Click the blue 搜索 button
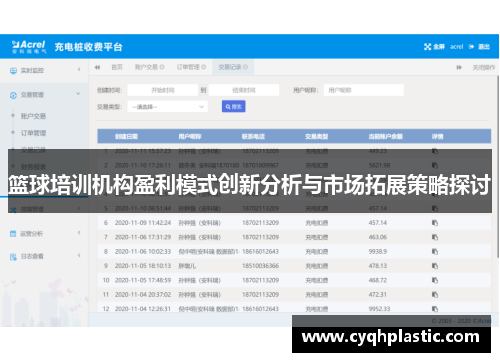 click(x=234, y=106)
